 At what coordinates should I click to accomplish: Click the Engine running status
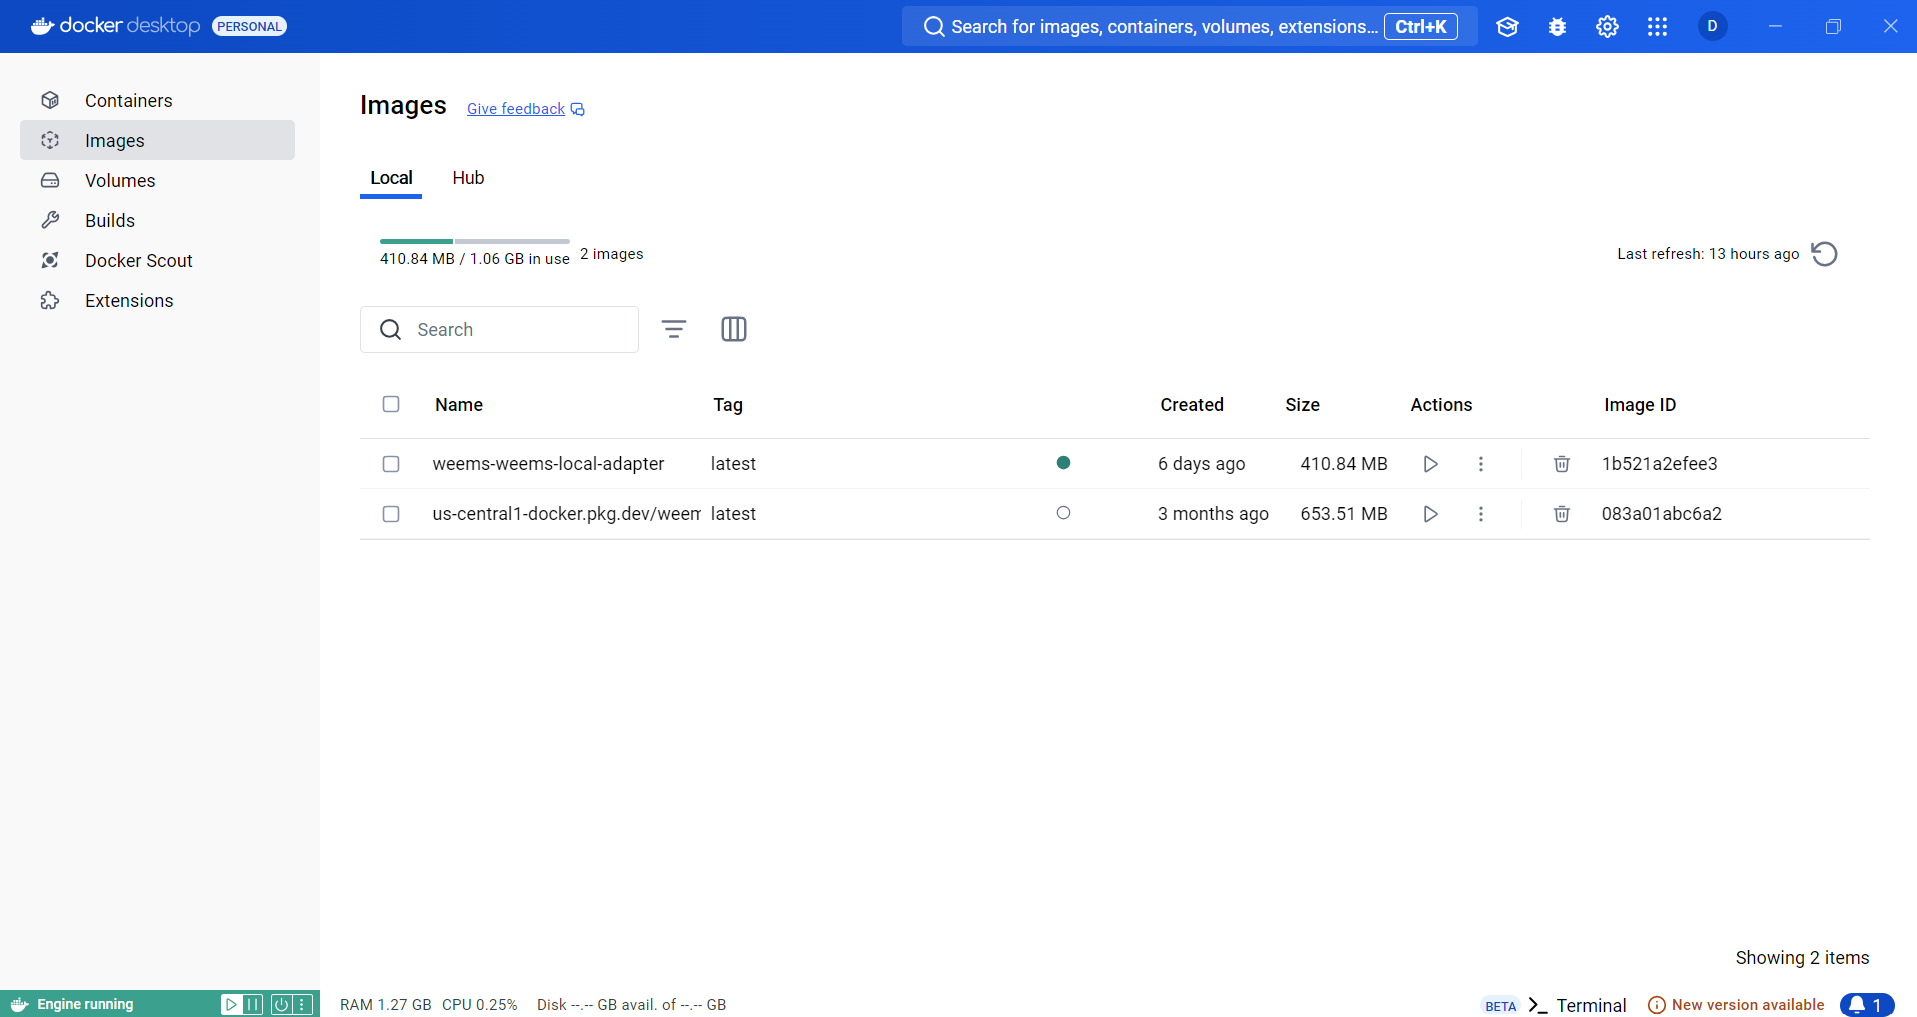[85, 1004]
